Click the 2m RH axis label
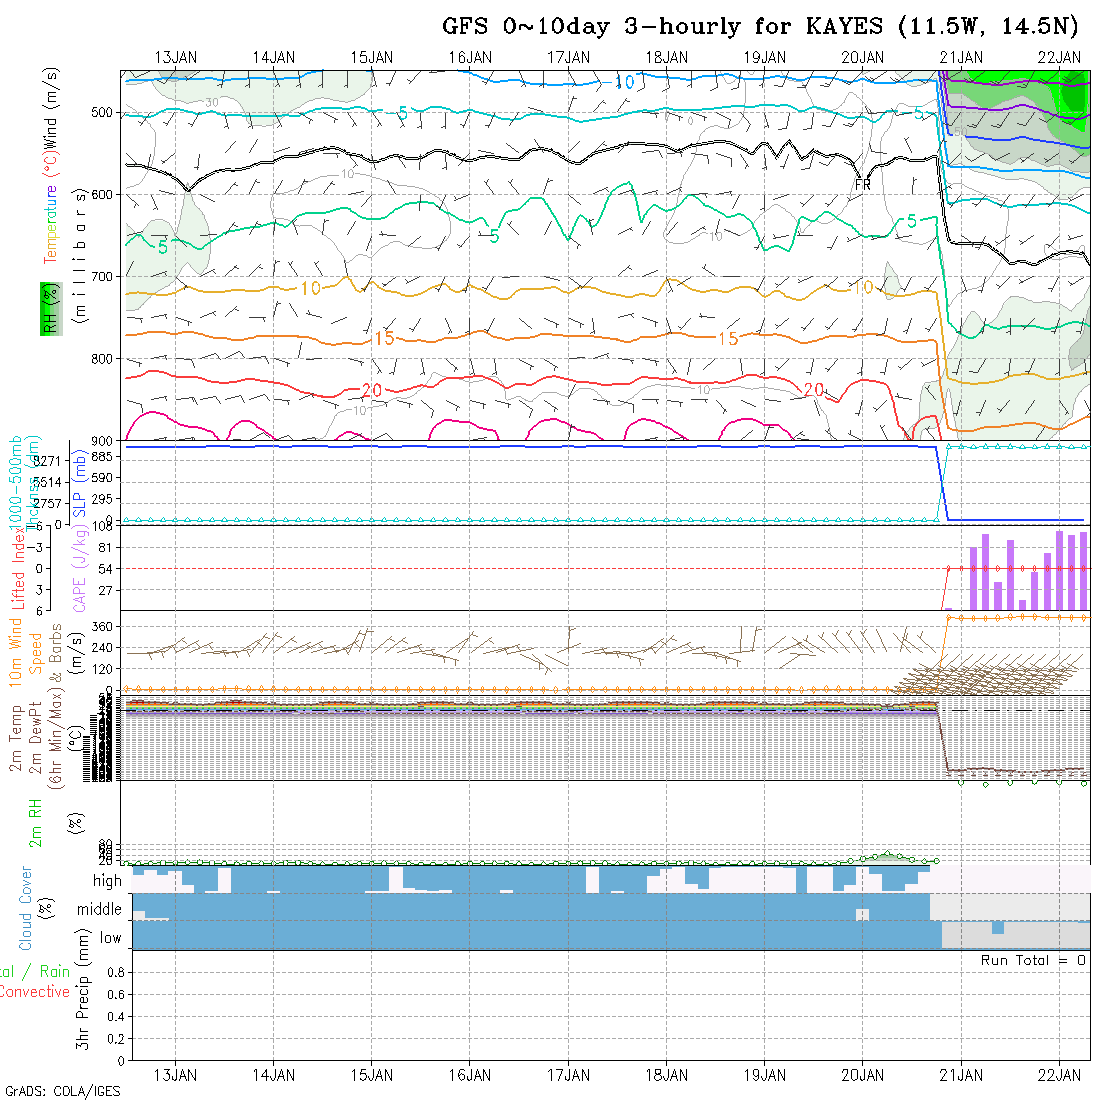 coord(35,824)
